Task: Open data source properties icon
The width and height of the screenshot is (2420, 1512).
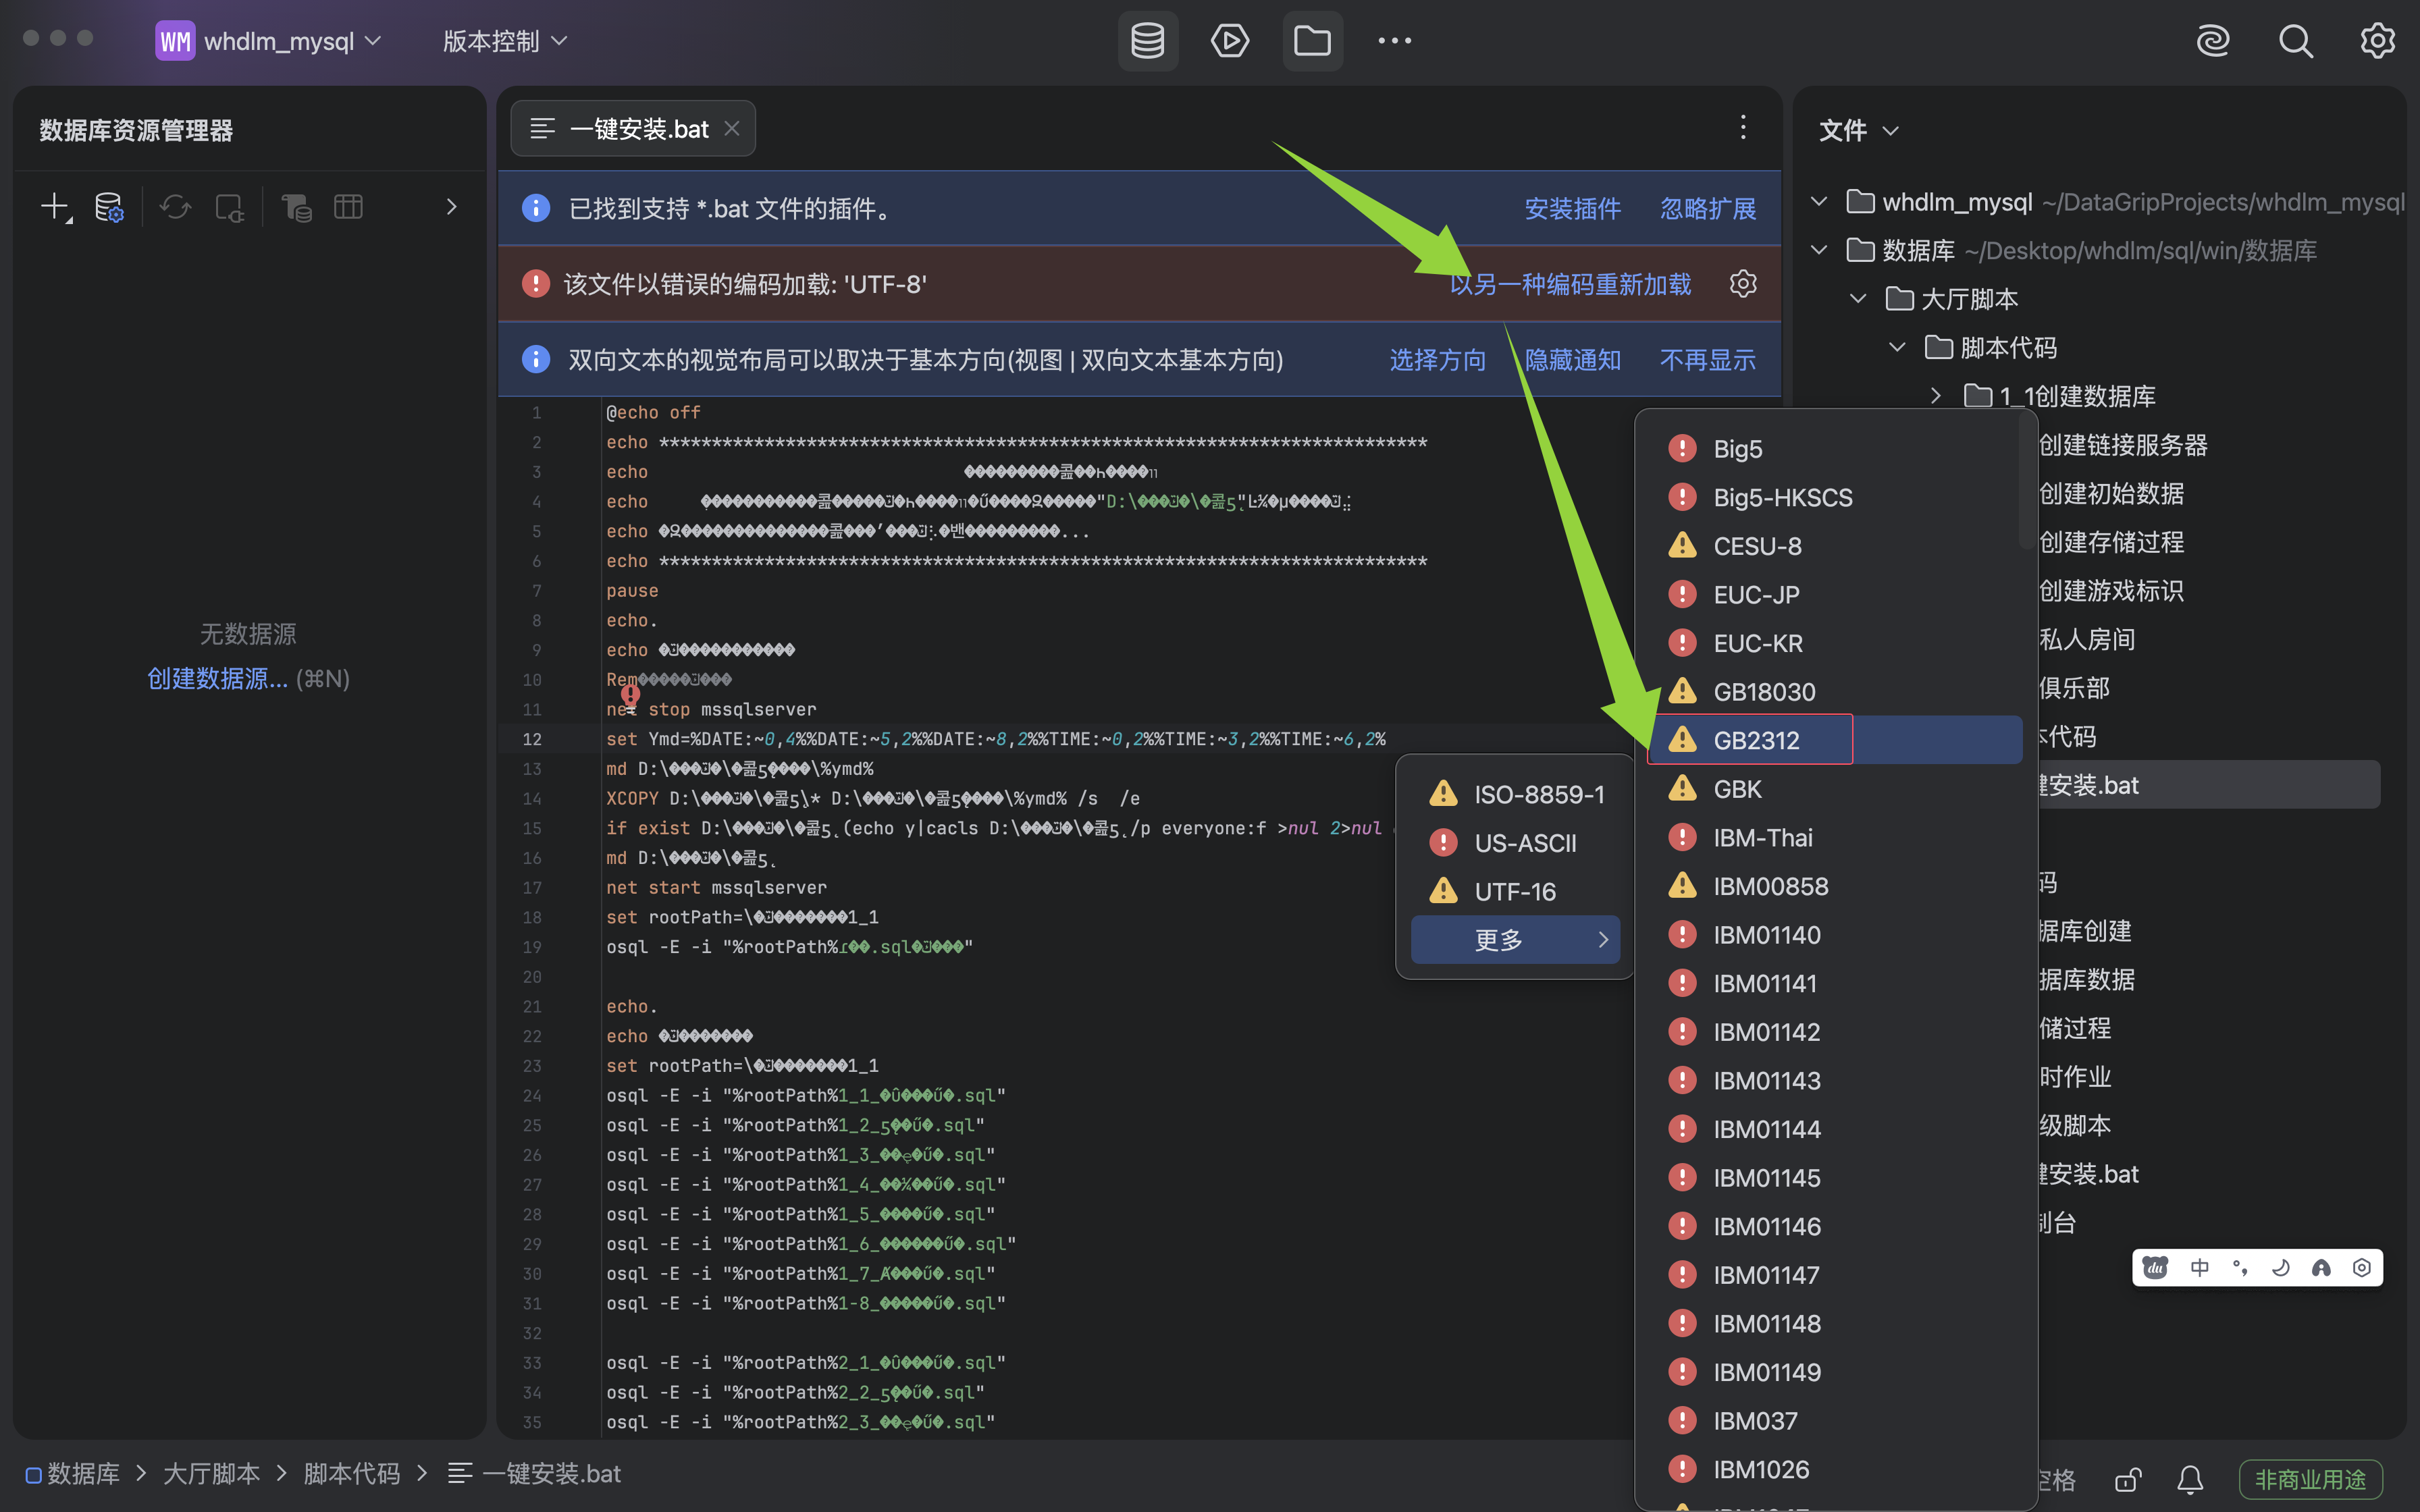Action: 108,207
